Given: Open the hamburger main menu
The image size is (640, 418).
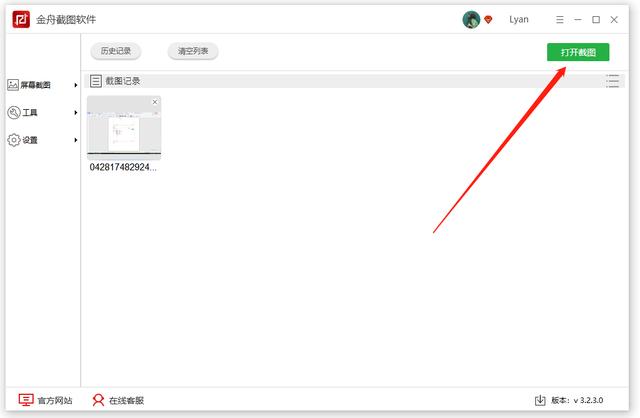Looking at the screenshot, I should (559, 19).
